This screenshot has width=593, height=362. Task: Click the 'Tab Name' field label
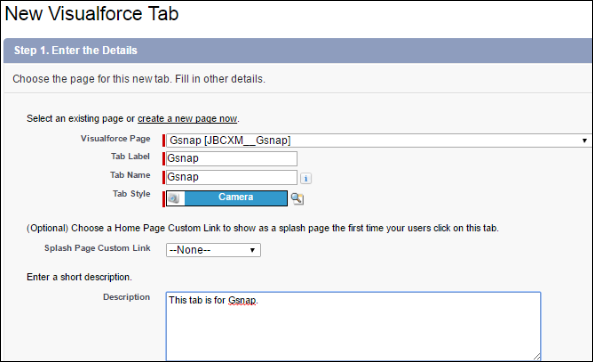pyautogui.click(x=130, y=175)
